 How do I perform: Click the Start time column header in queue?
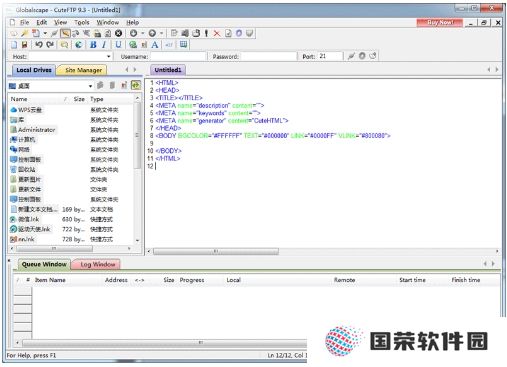(412, 280)
